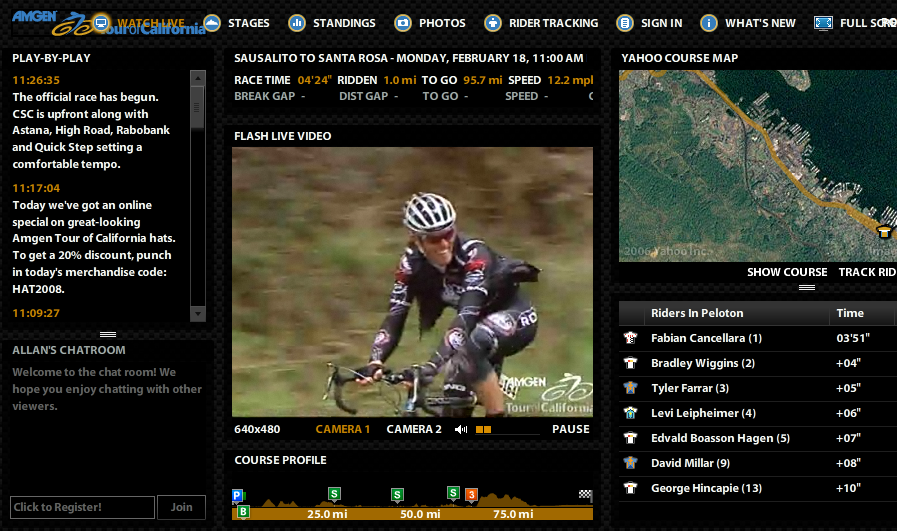Click the blue P marker on course profile
This screenshot has height=531, width=897.
click(237, 495)
